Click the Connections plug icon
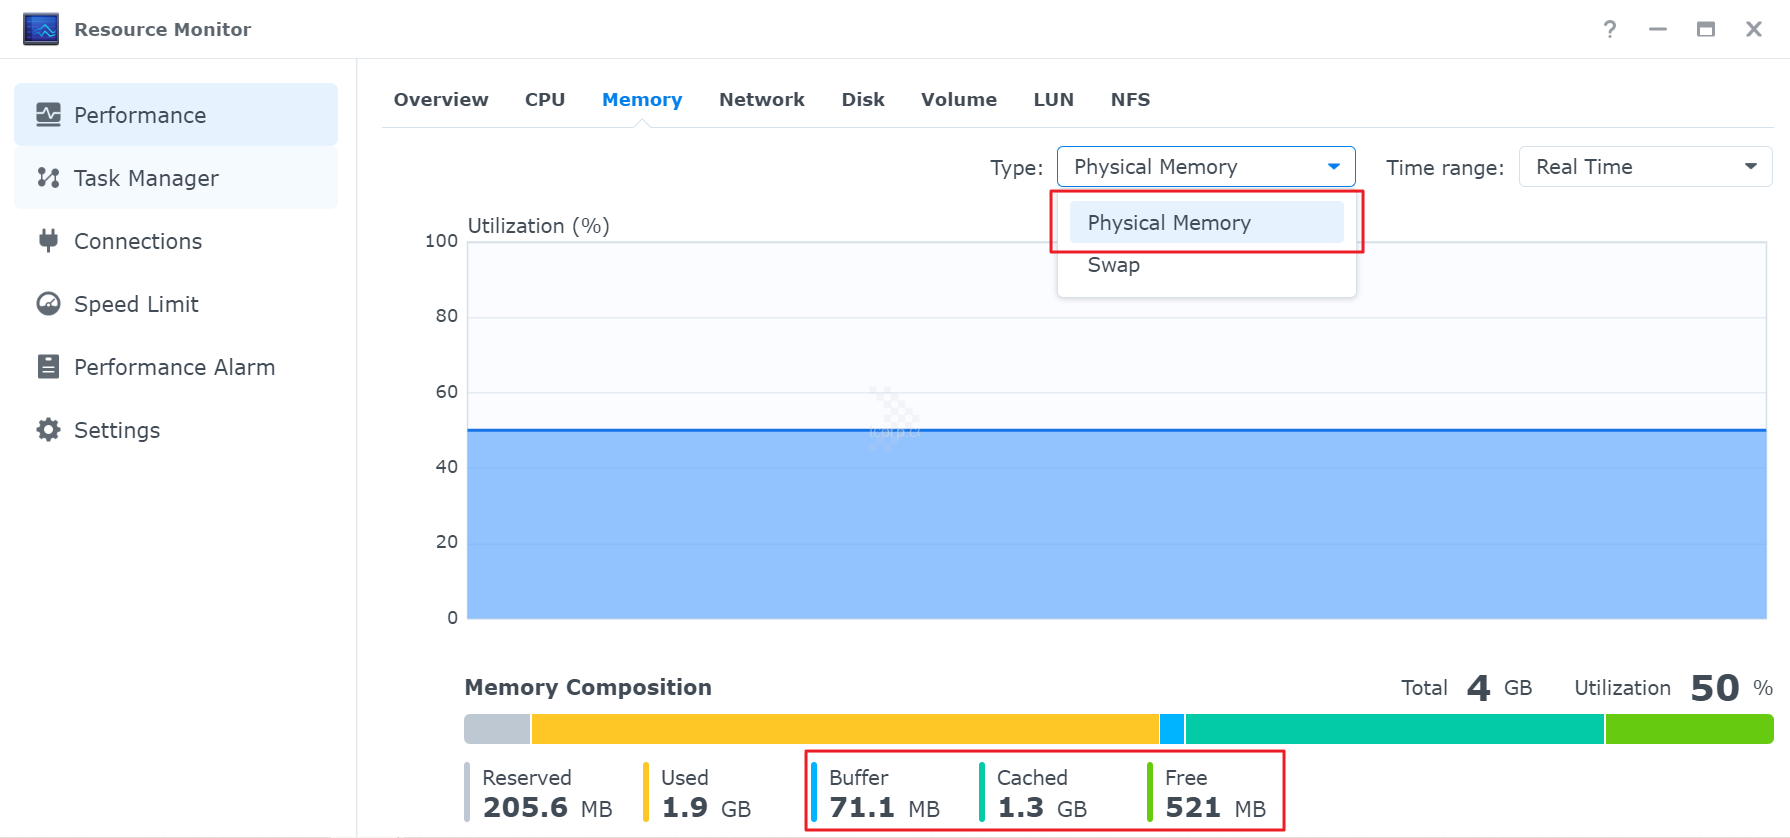The height and width of the screenshot is (838, 1790). [x=48, y=241]
